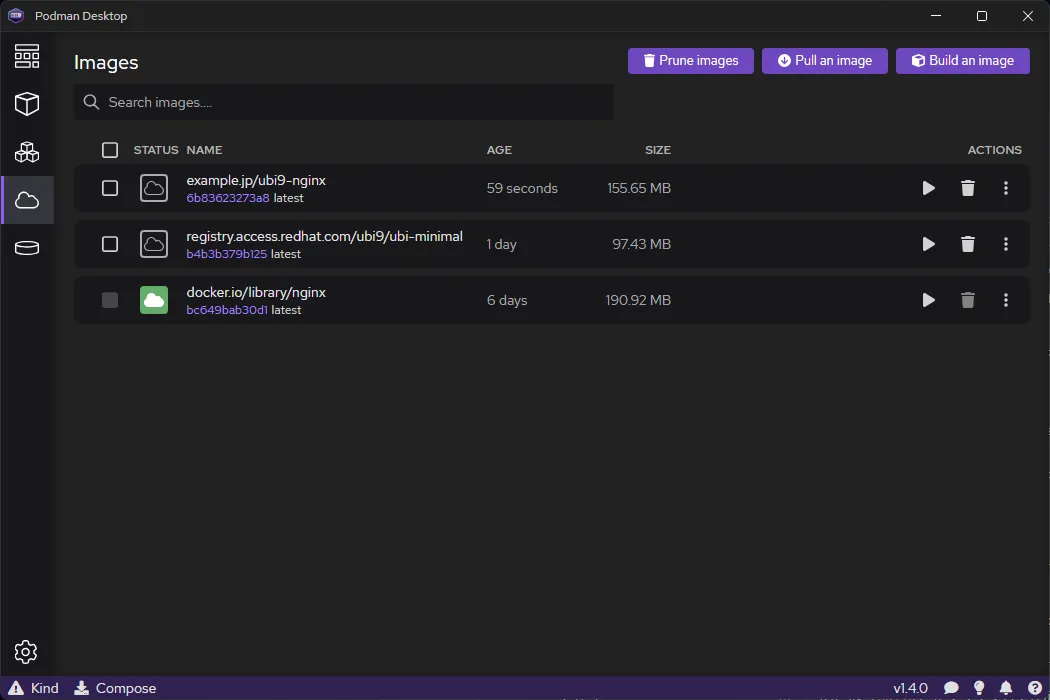Click Build an image button
Viewport: 1050px width, 700px height.
pyautogui.click(x=962, y=61)
